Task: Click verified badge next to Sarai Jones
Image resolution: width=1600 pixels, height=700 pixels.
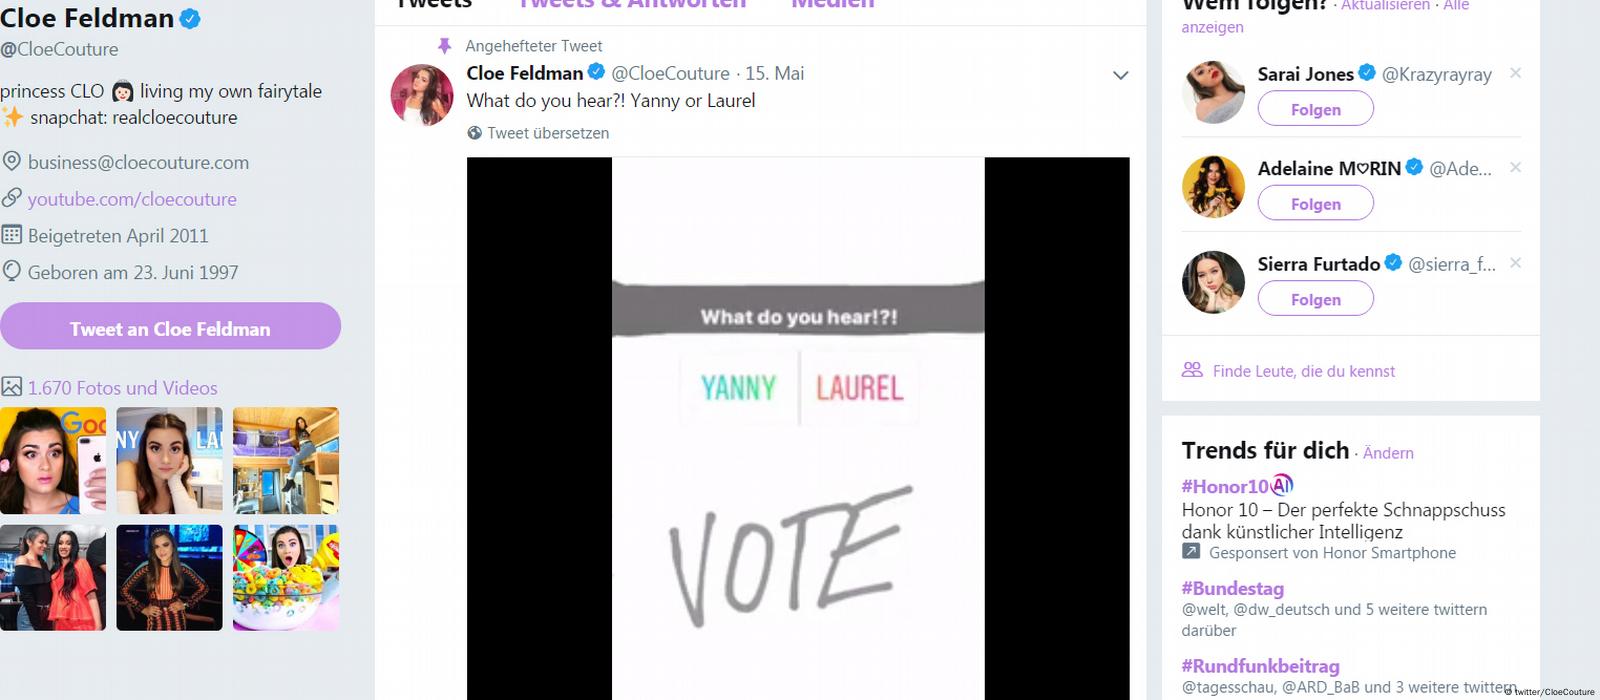Action: point(1367,72)
